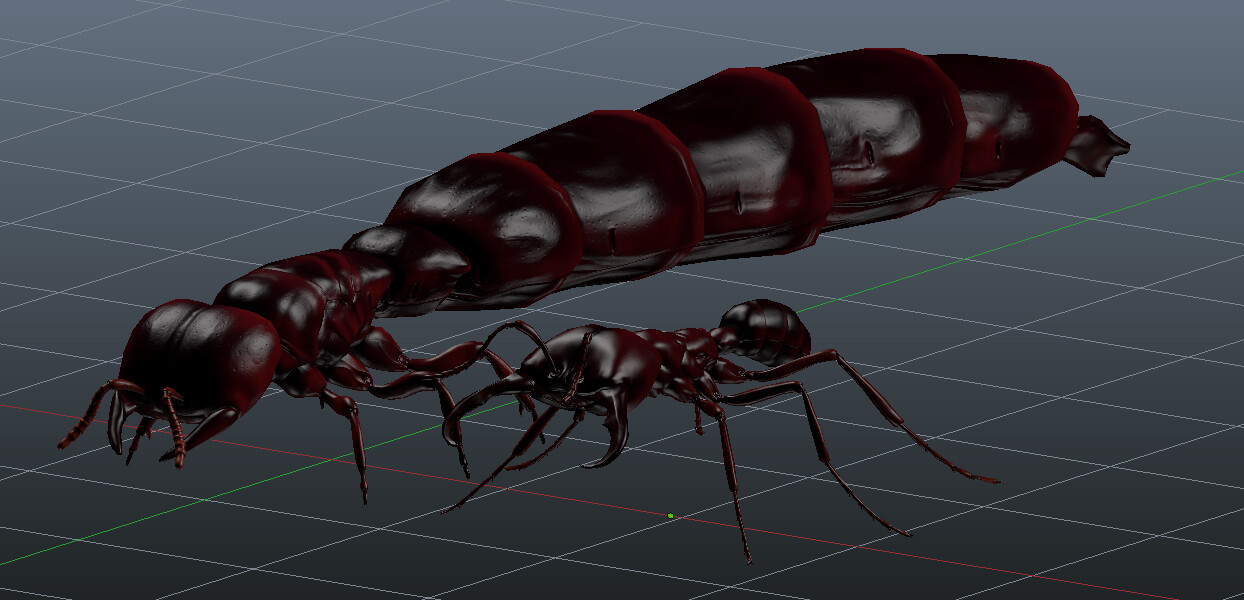The height and width of the screenshot is (600, 1244).
Task: Select the ant's rear abdomen segment
Action: coord(765,325)
